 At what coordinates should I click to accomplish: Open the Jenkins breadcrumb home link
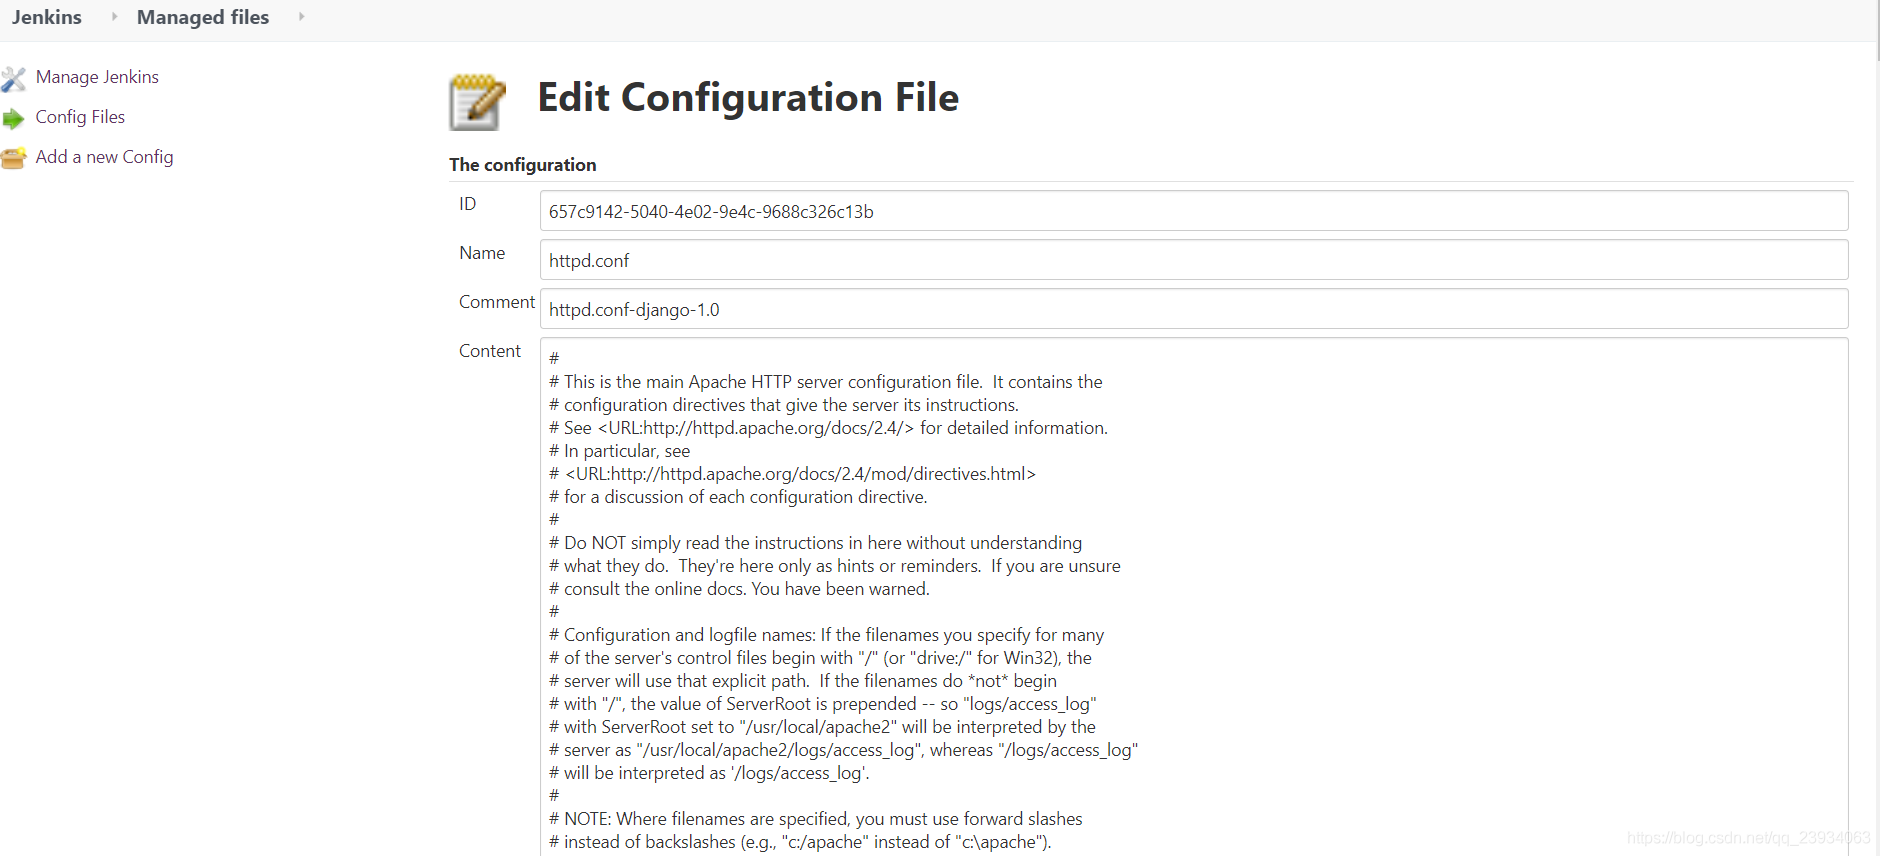point(47,17)
